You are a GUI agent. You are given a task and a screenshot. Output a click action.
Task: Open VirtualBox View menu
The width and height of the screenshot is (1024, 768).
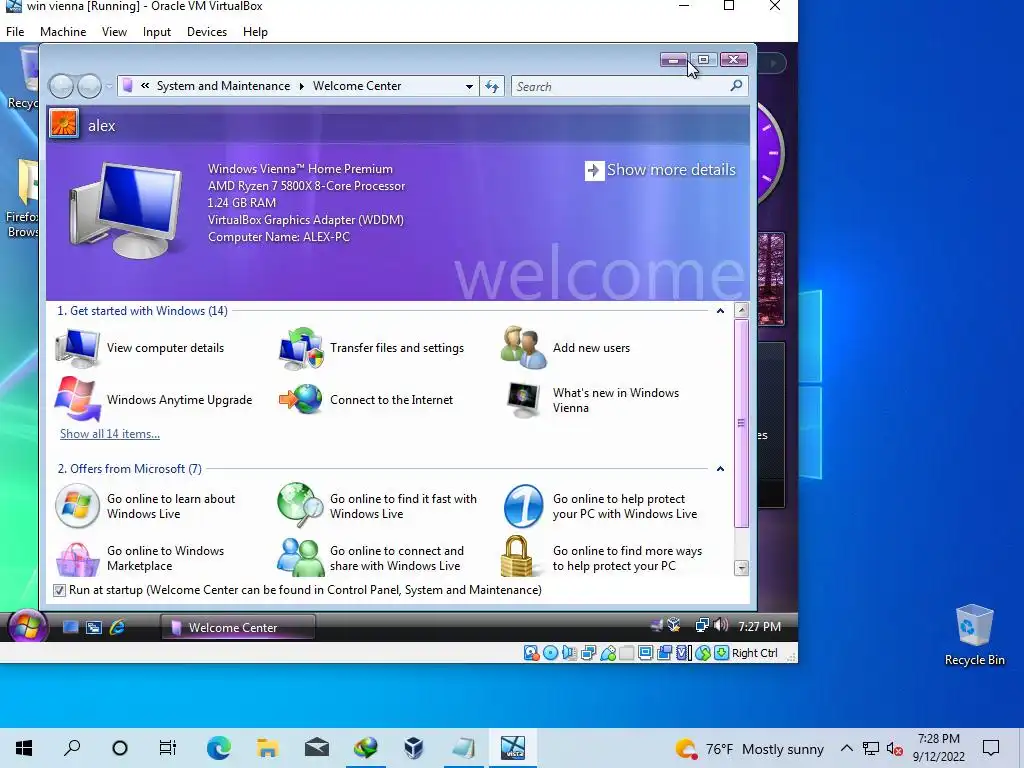(114, 31)
